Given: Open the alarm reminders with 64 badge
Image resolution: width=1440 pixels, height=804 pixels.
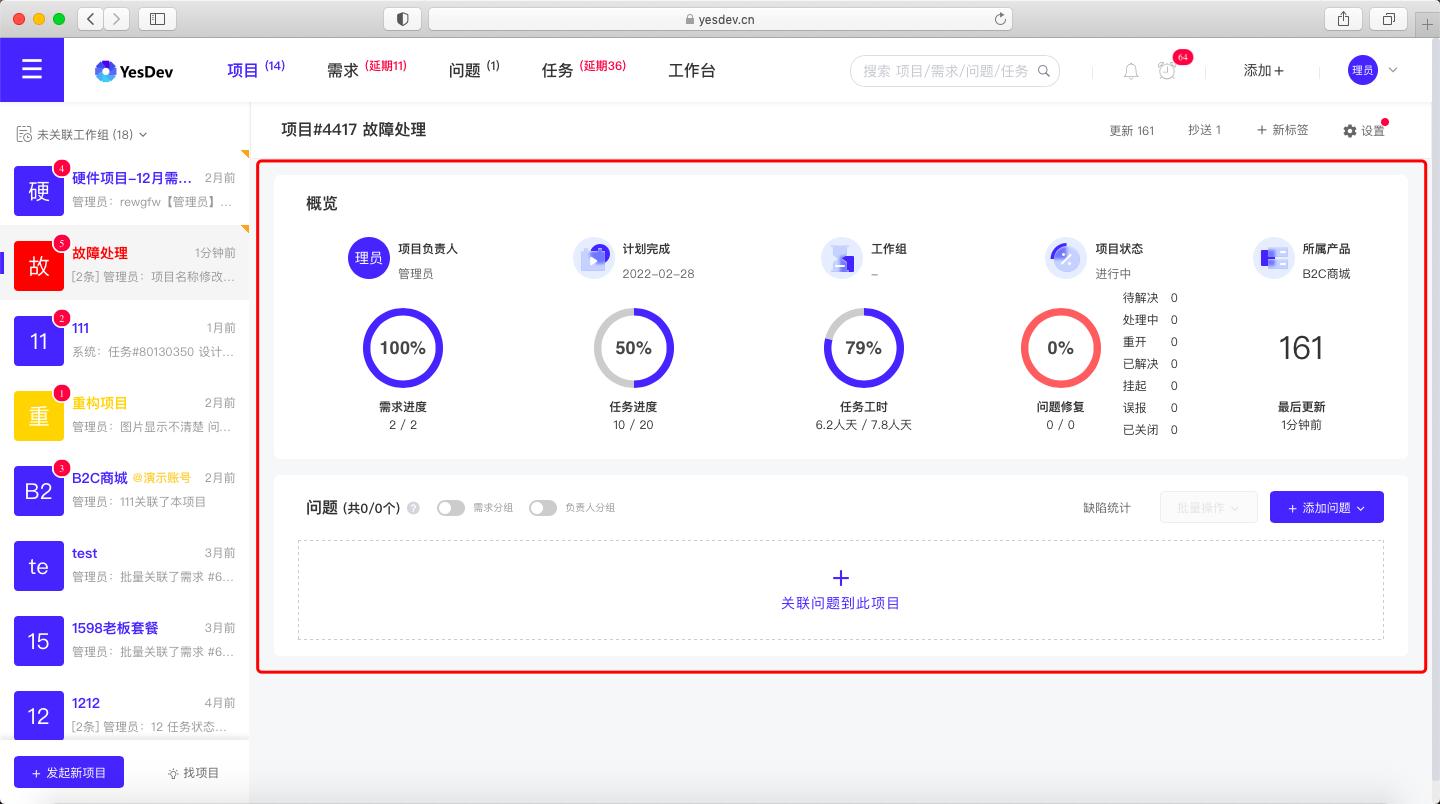Looking at the screenshot, I should coord(1167,71).
